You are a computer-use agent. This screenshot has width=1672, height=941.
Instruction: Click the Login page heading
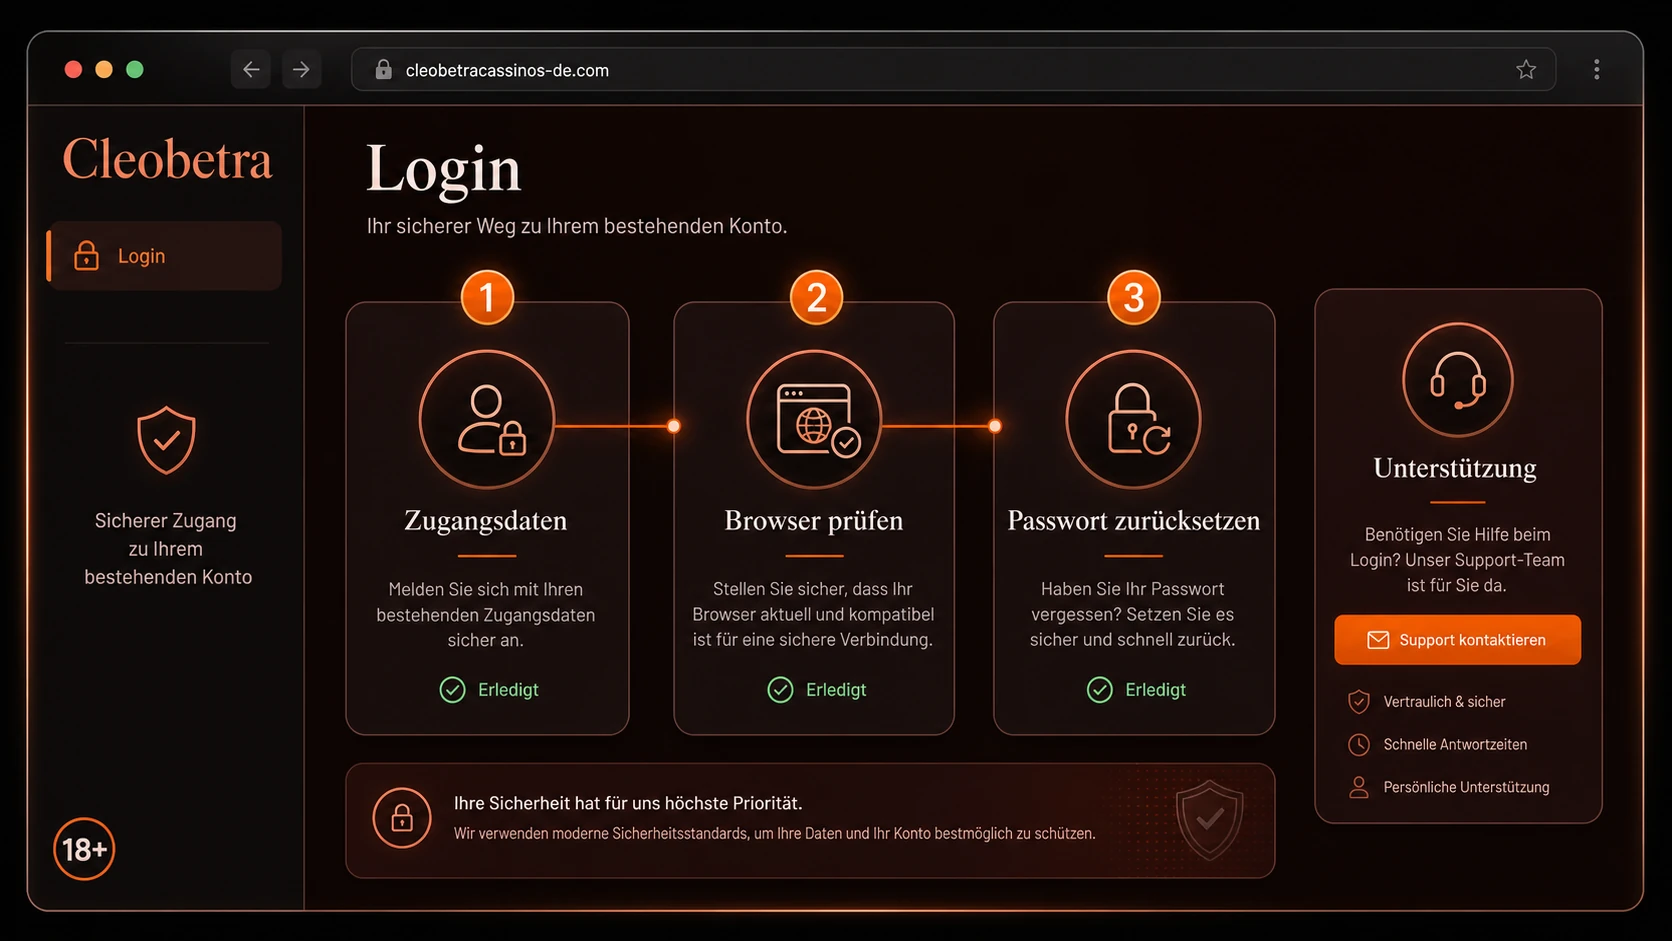(x=444, y=168)
